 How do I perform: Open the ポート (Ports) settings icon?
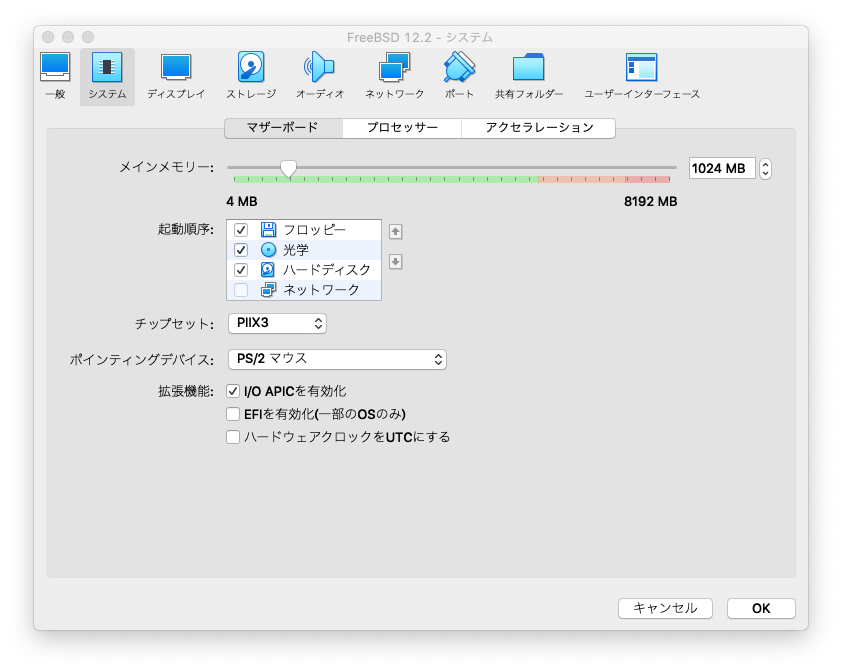tap(459, 76)
